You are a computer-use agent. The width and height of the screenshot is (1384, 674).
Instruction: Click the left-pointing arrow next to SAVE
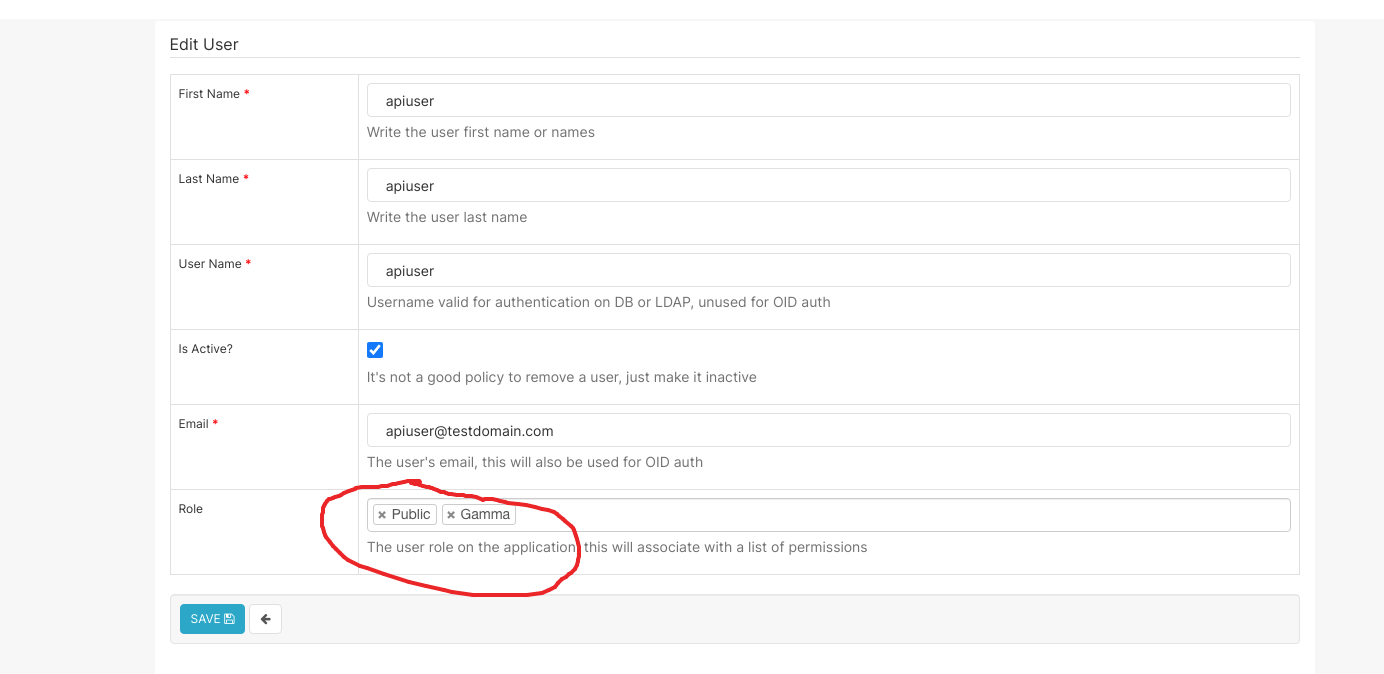pos(265,618)
